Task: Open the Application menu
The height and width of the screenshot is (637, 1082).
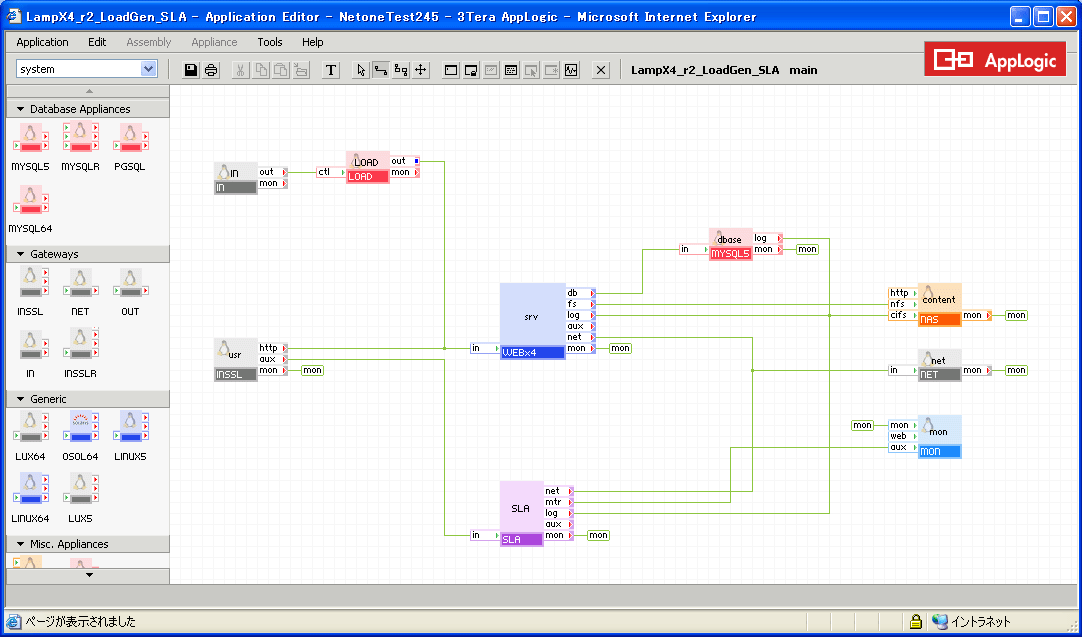Action: pos(42,42)
